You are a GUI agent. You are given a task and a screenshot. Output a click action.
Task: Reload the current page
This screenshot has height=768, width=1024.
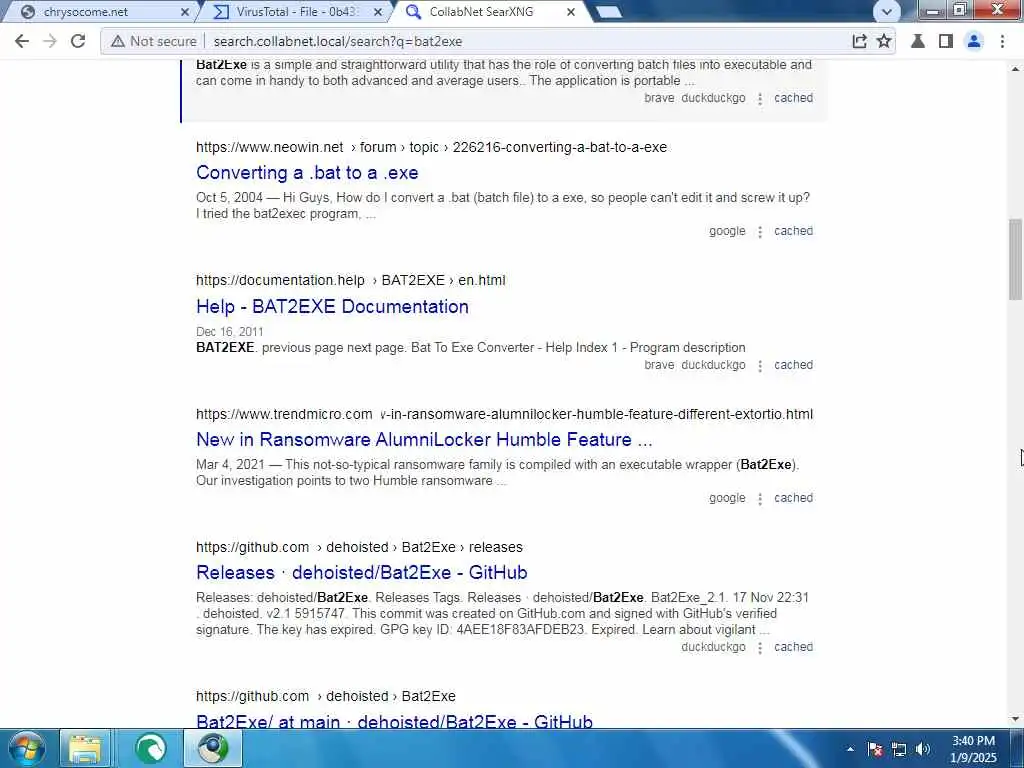(78, 41)
